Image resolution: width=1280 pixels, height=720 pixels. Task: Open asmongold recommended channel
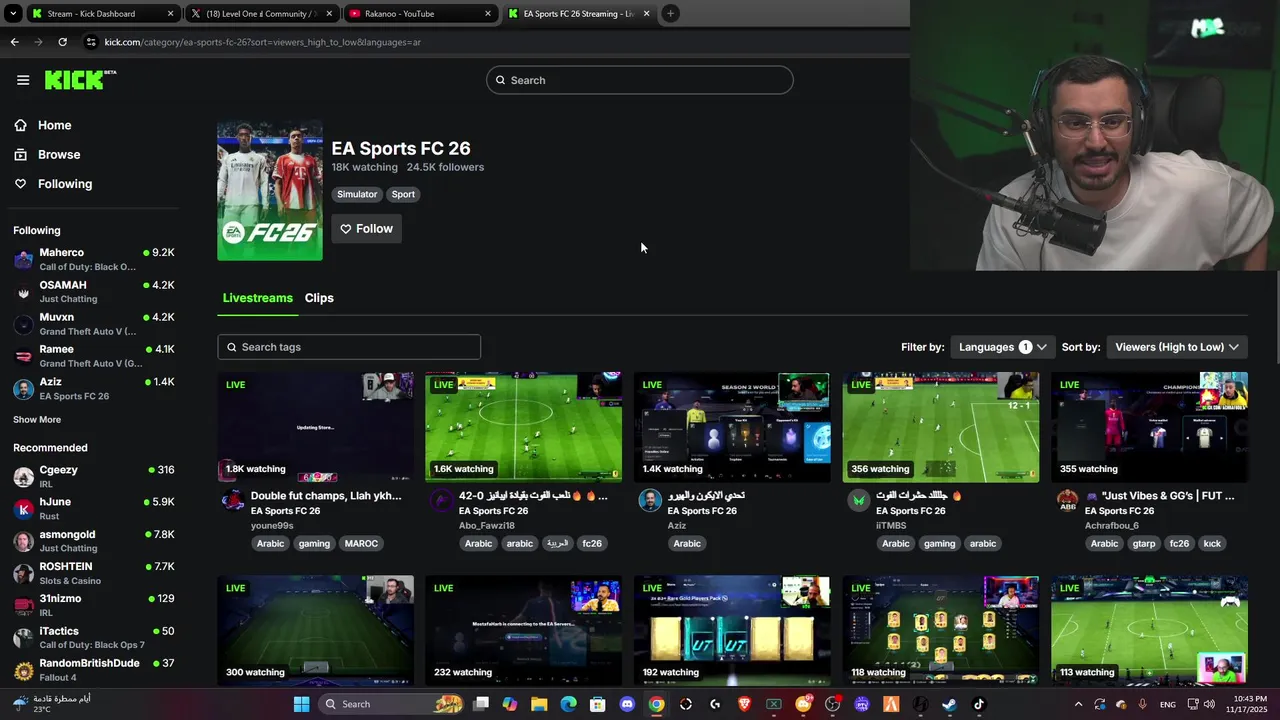click(x=94, y=541)
